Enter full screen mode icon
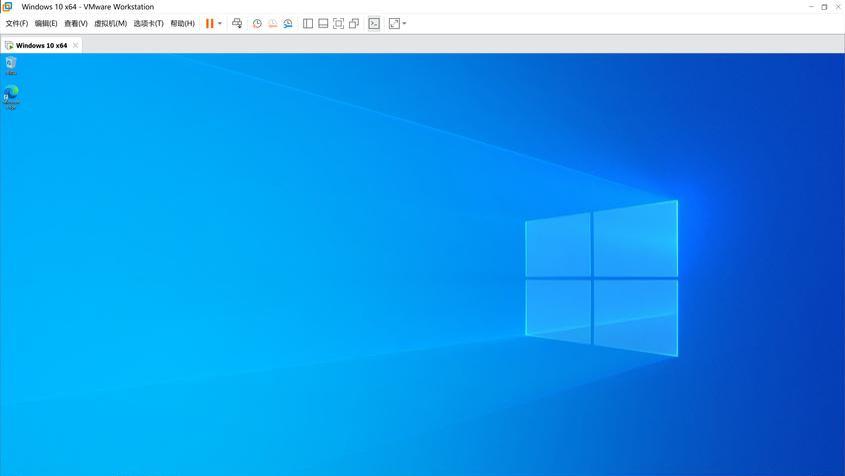 click(x=338, y=23)
